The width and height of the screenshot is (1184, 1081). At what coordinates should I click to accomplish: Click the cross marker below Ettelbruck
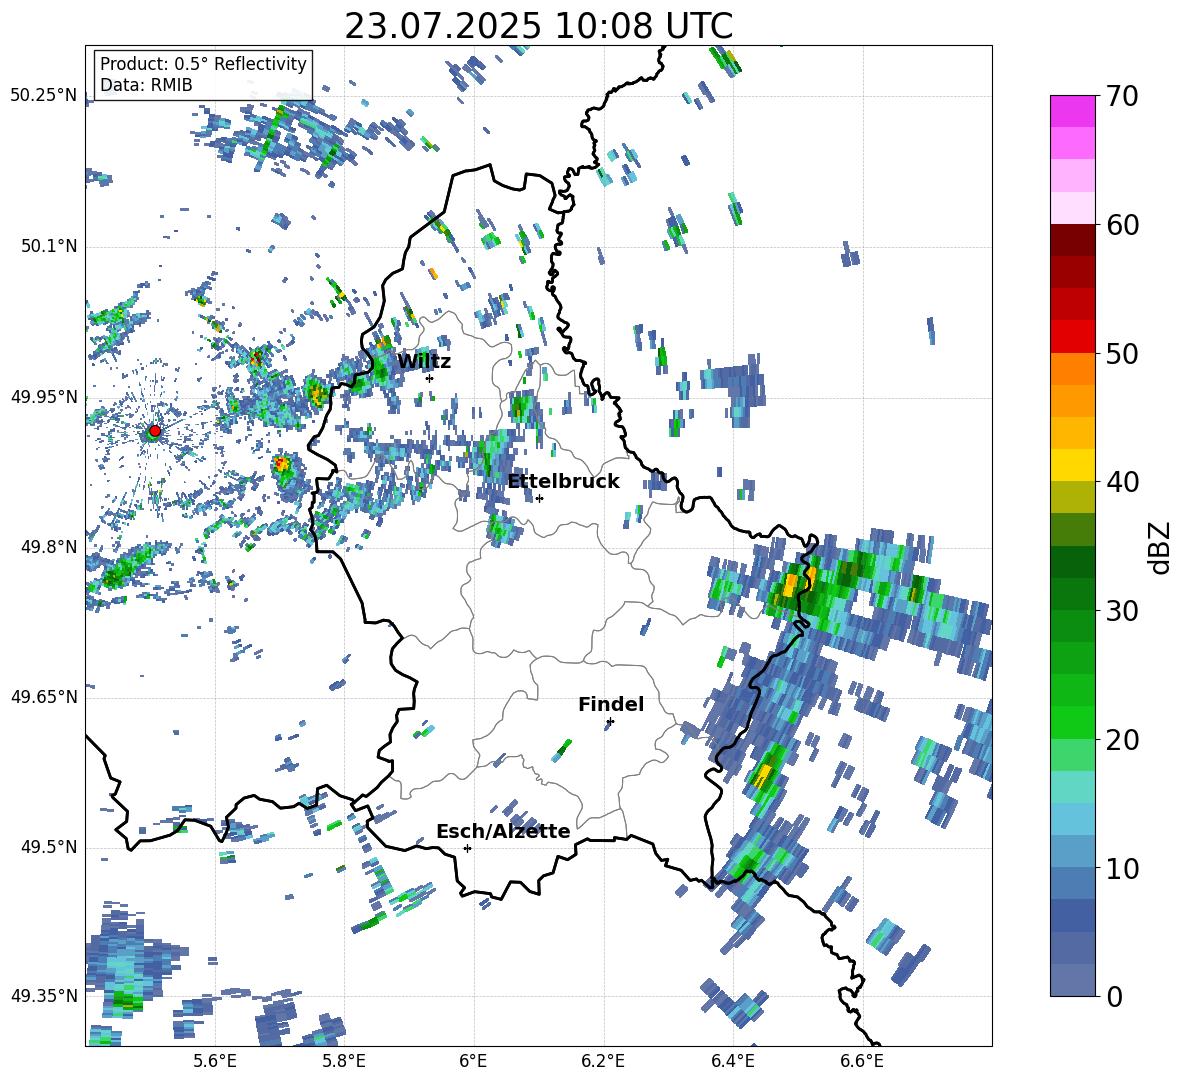(539, 498)
